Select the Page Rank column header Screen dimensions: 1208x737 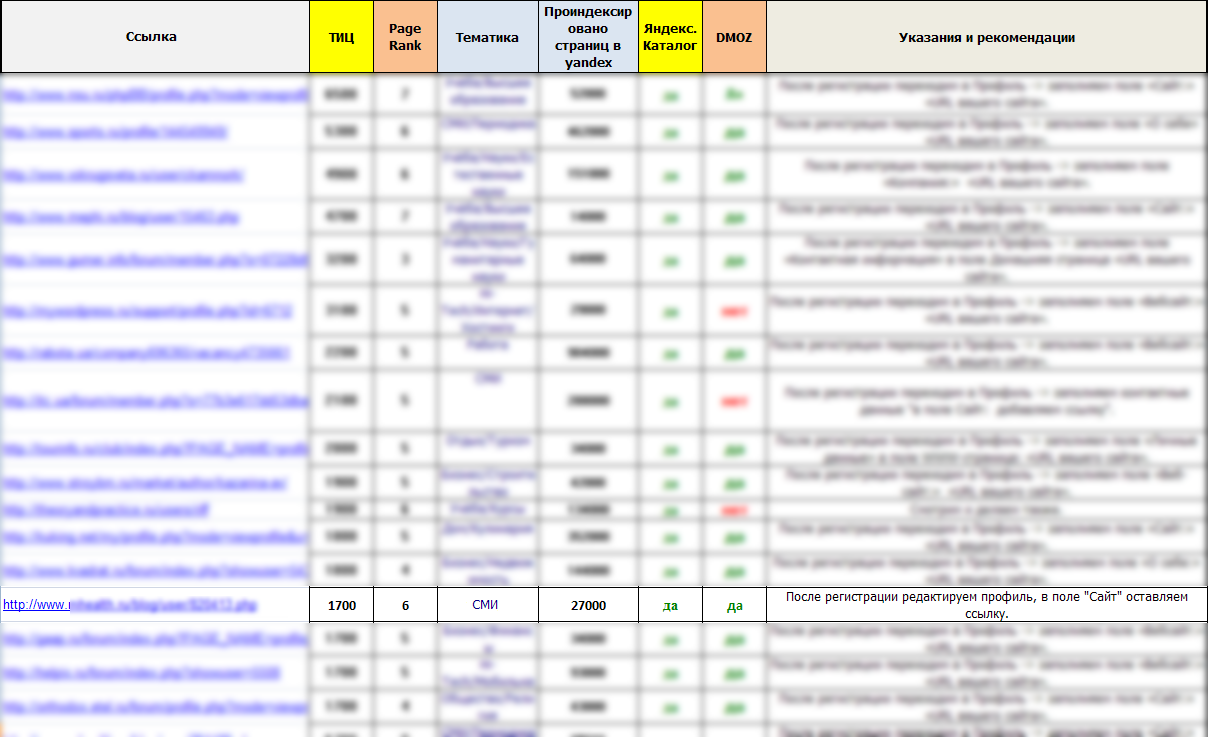pyautogui.click(x=405, y=37)
